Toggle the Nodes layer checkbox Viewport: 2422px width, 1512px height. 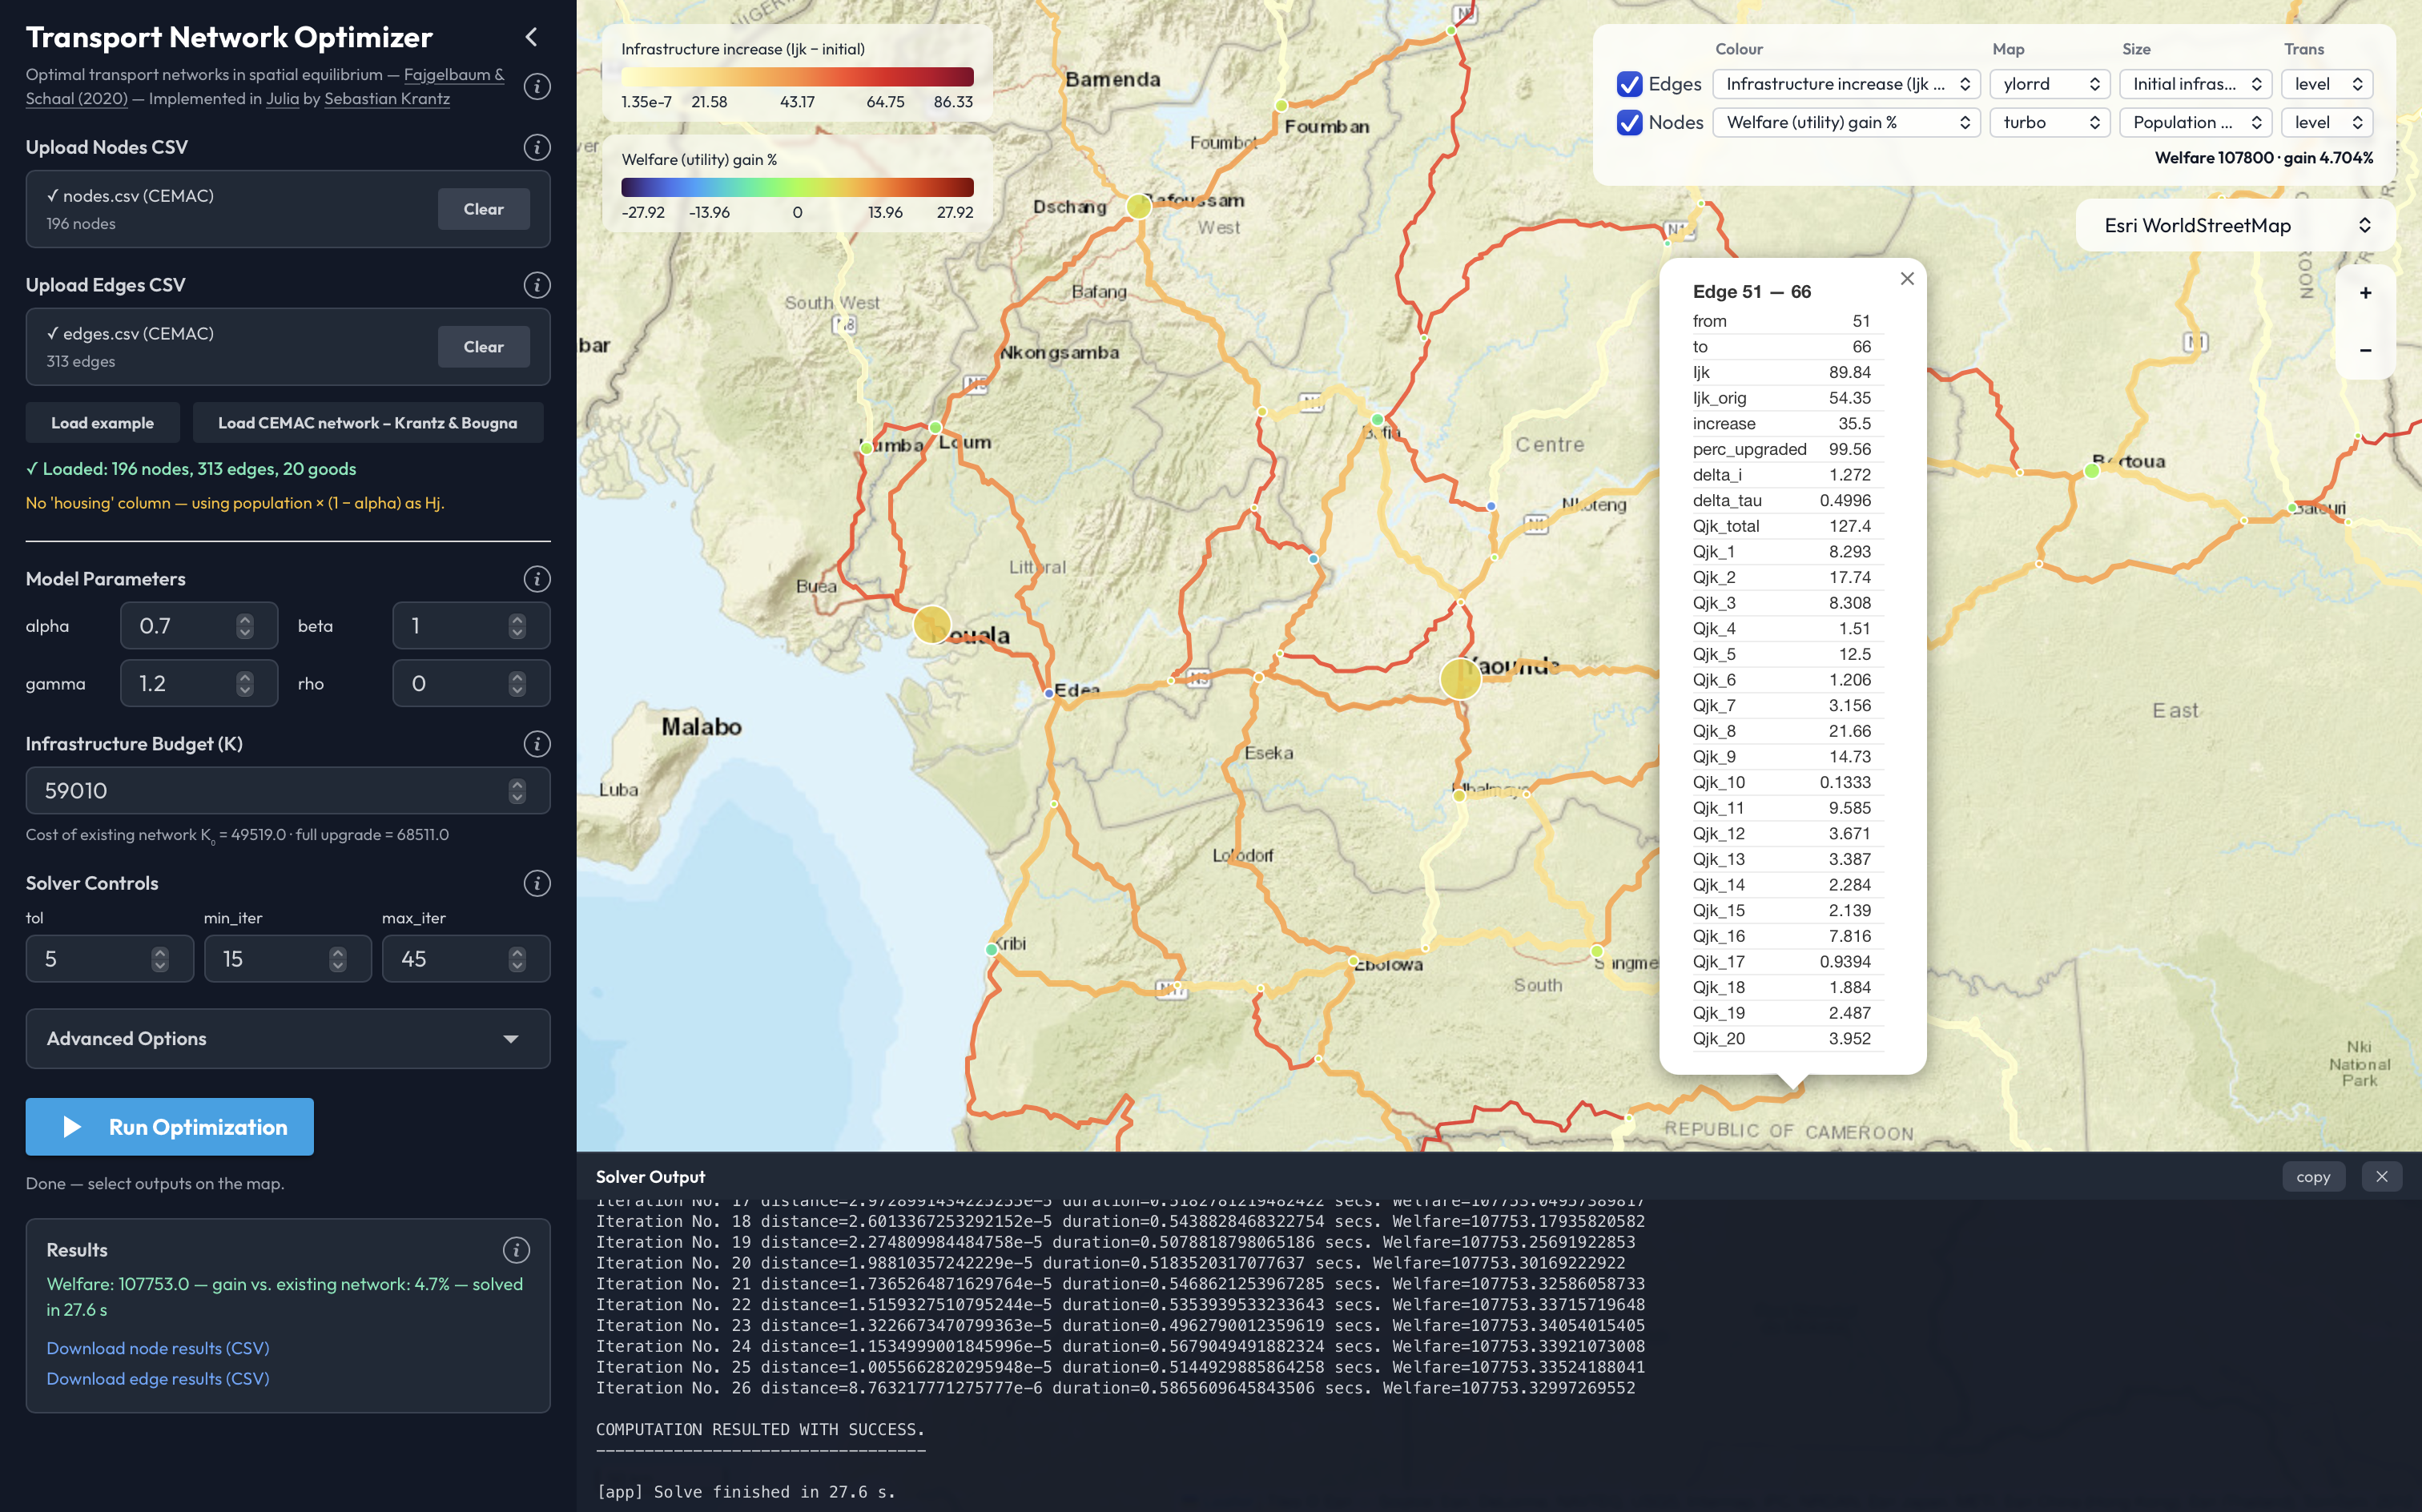pyautogui.click(x=1630, y=123)
